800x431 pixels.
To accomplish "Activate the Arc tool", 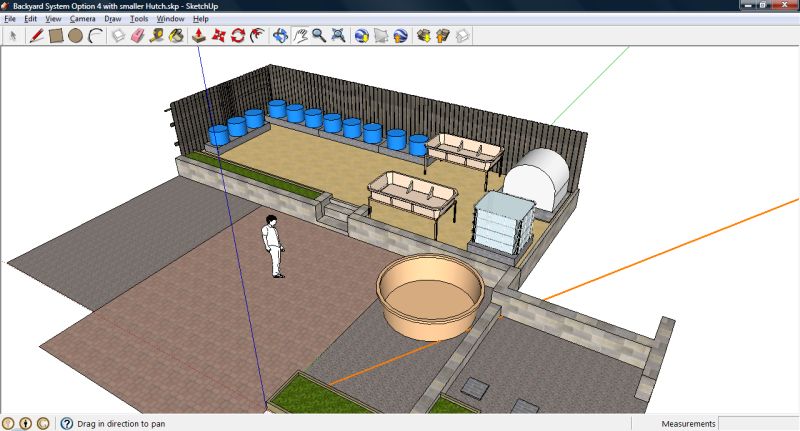I will click(x=95, y=36).
